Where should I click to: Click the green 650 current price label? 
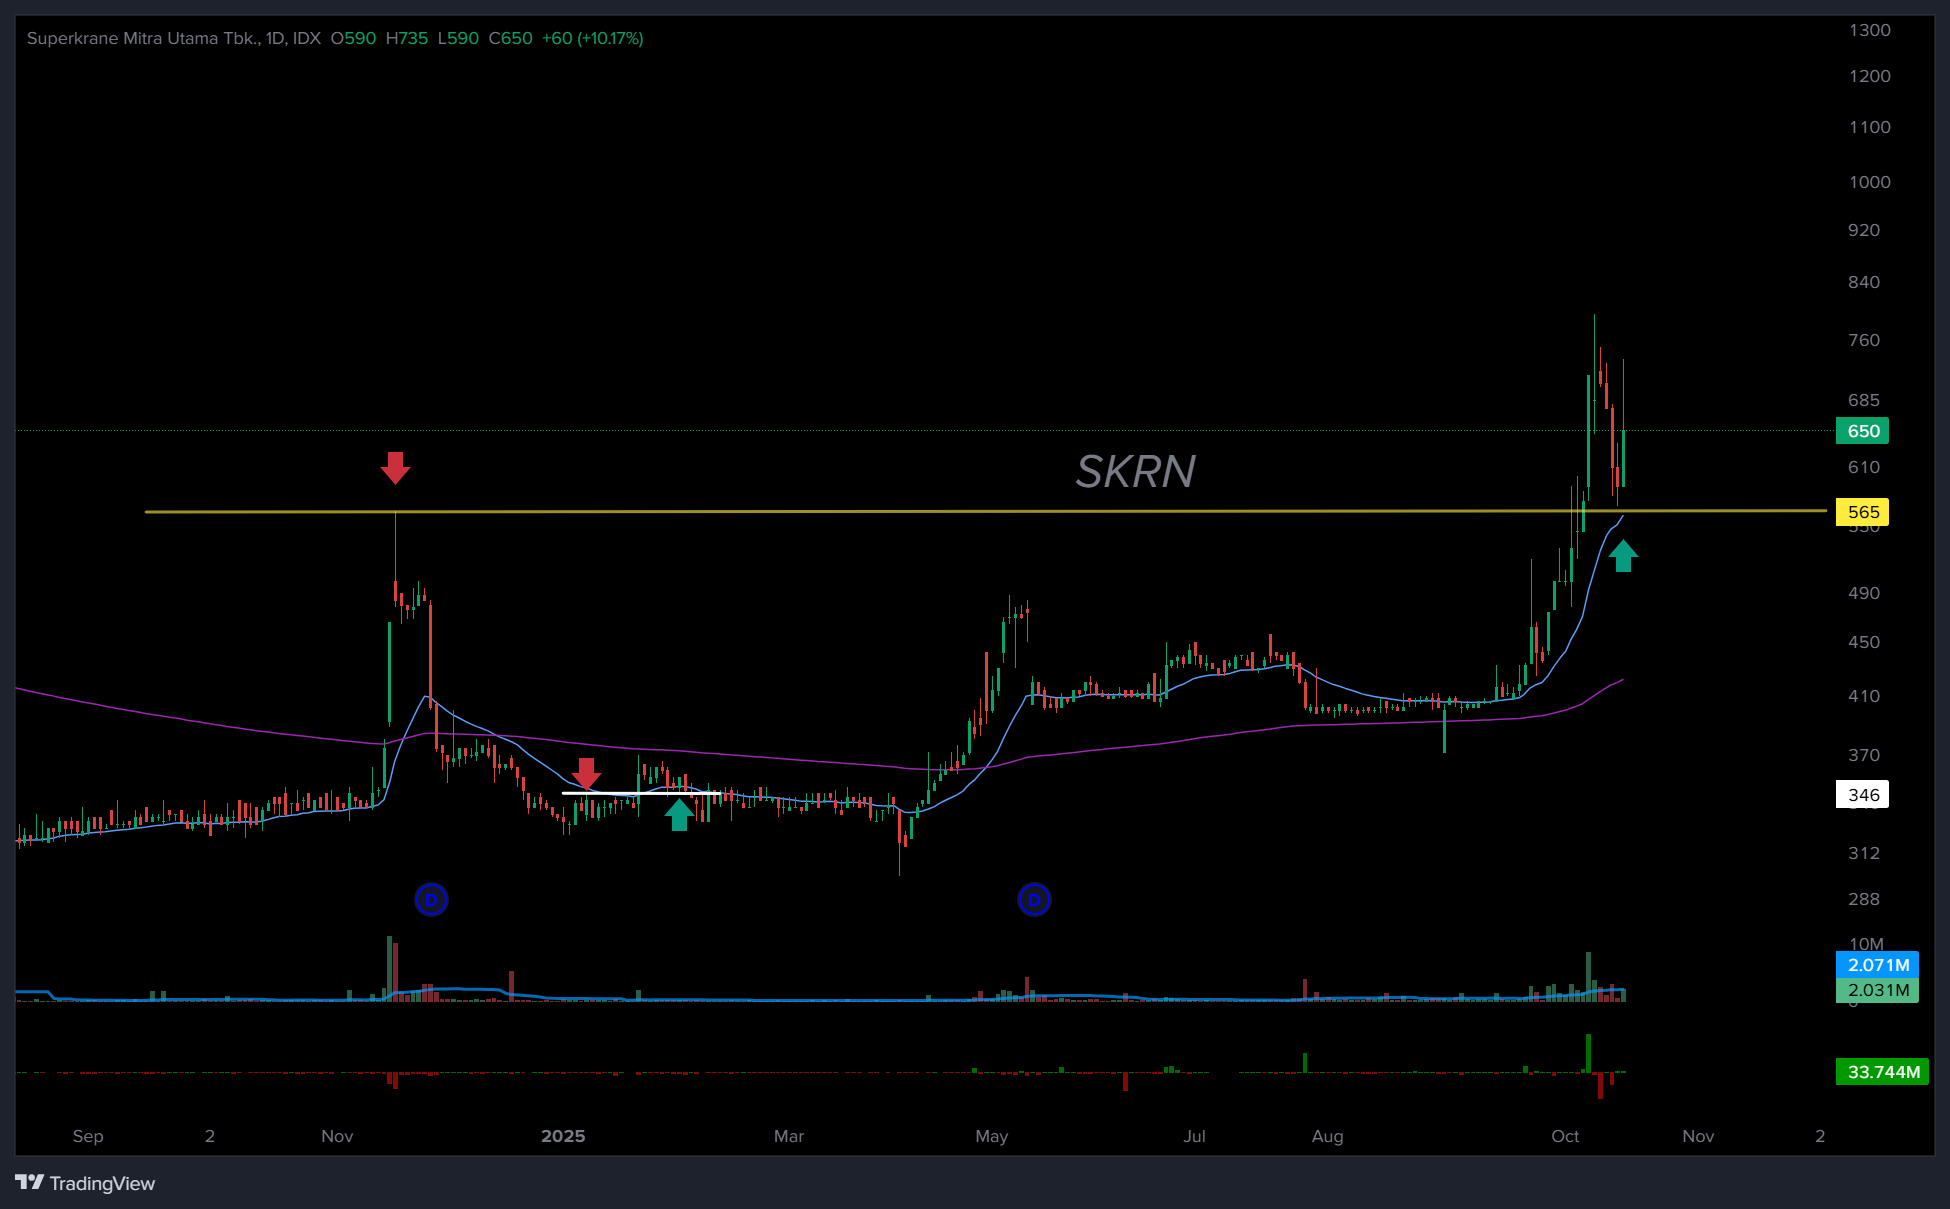[1862, 431]
